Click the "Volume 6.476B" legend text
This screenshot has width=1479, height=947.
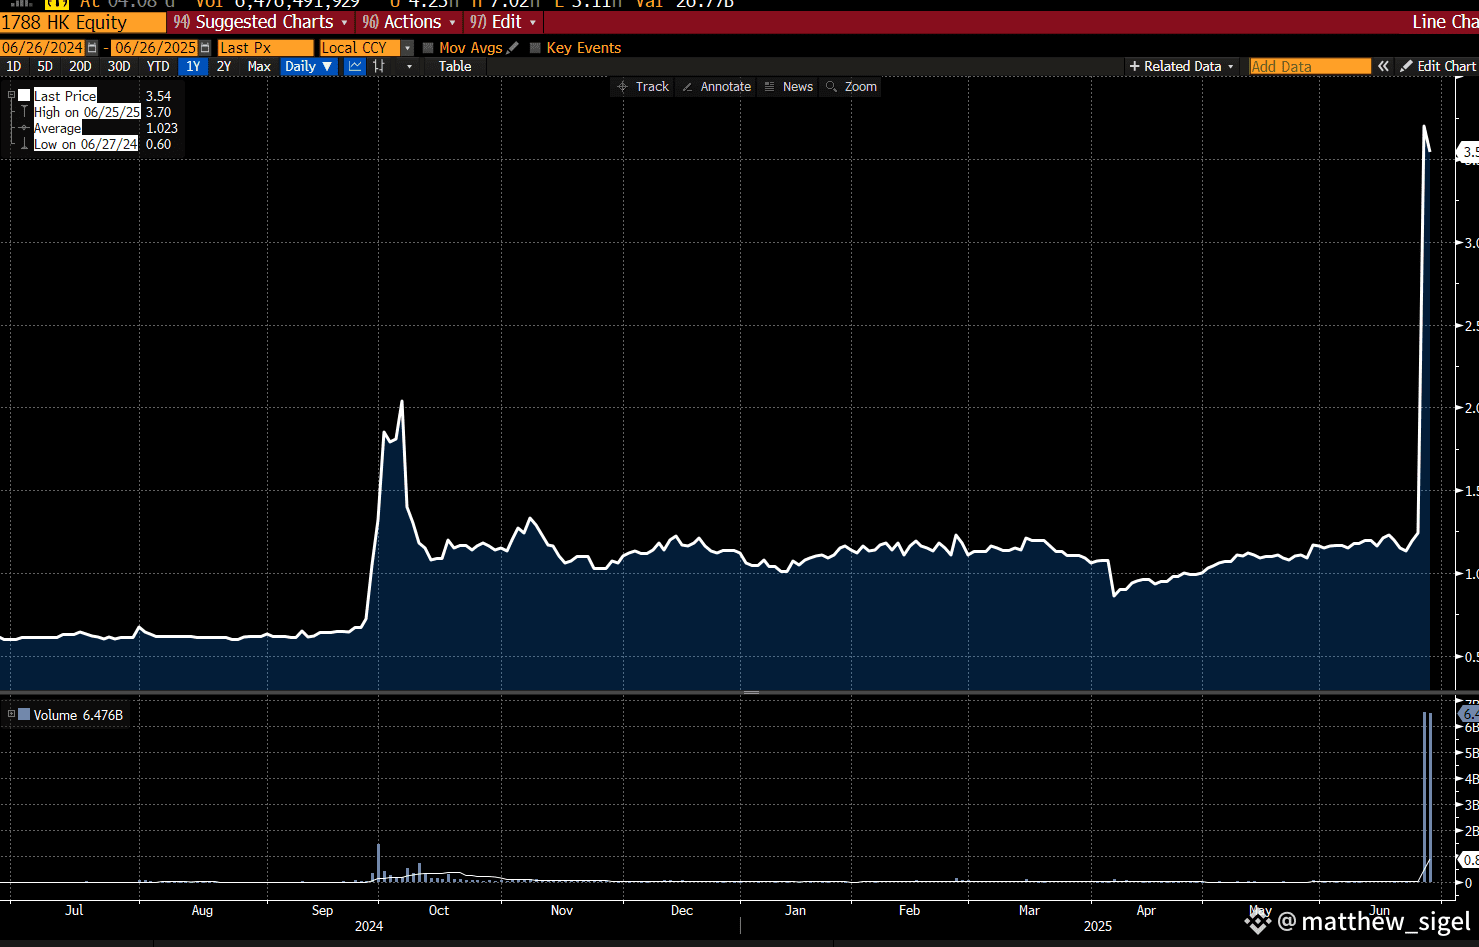click(78, 715)
